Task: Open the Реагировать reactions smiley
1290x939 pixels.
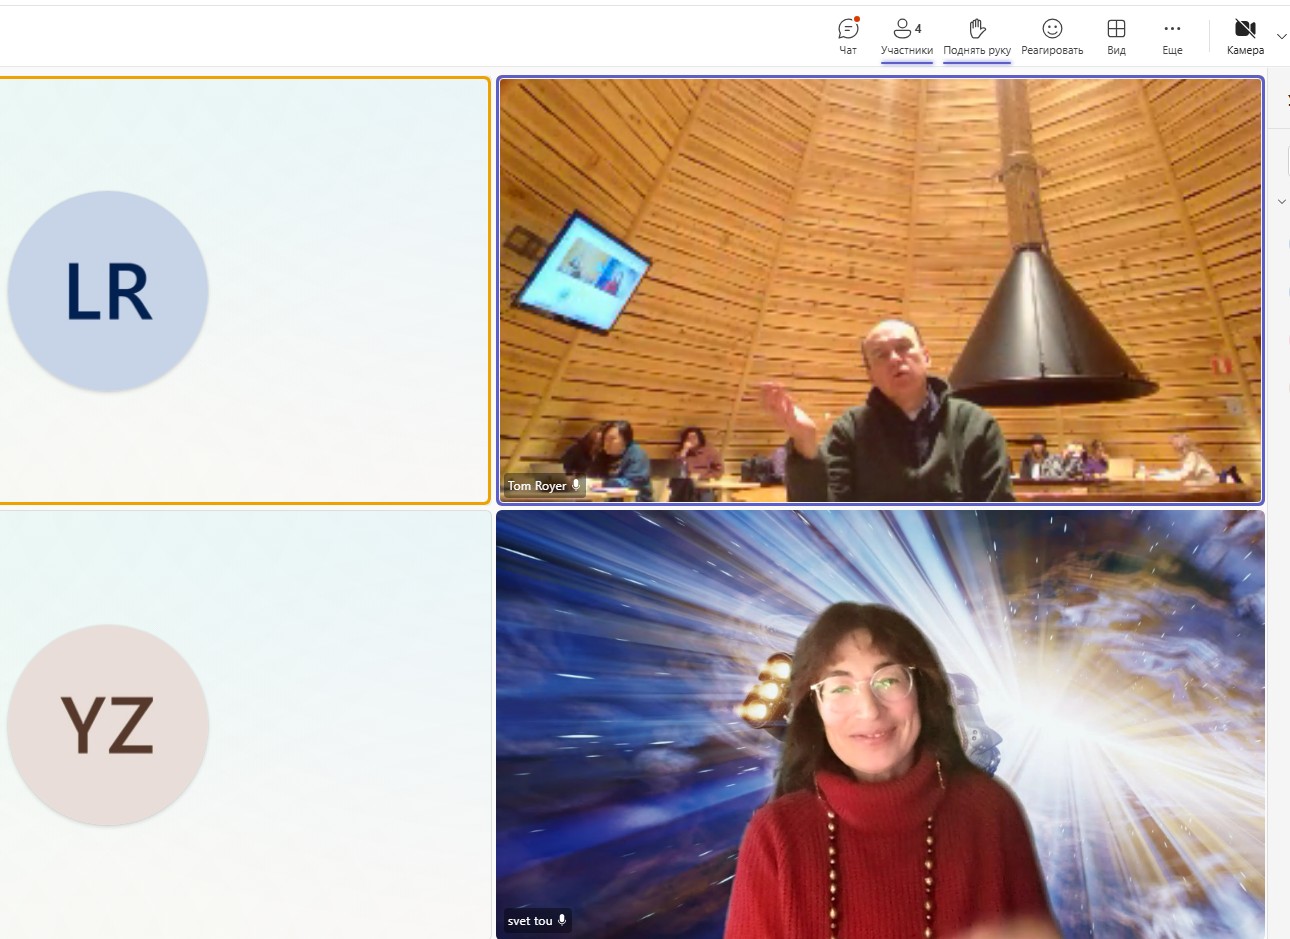Action: (1052, 35)
